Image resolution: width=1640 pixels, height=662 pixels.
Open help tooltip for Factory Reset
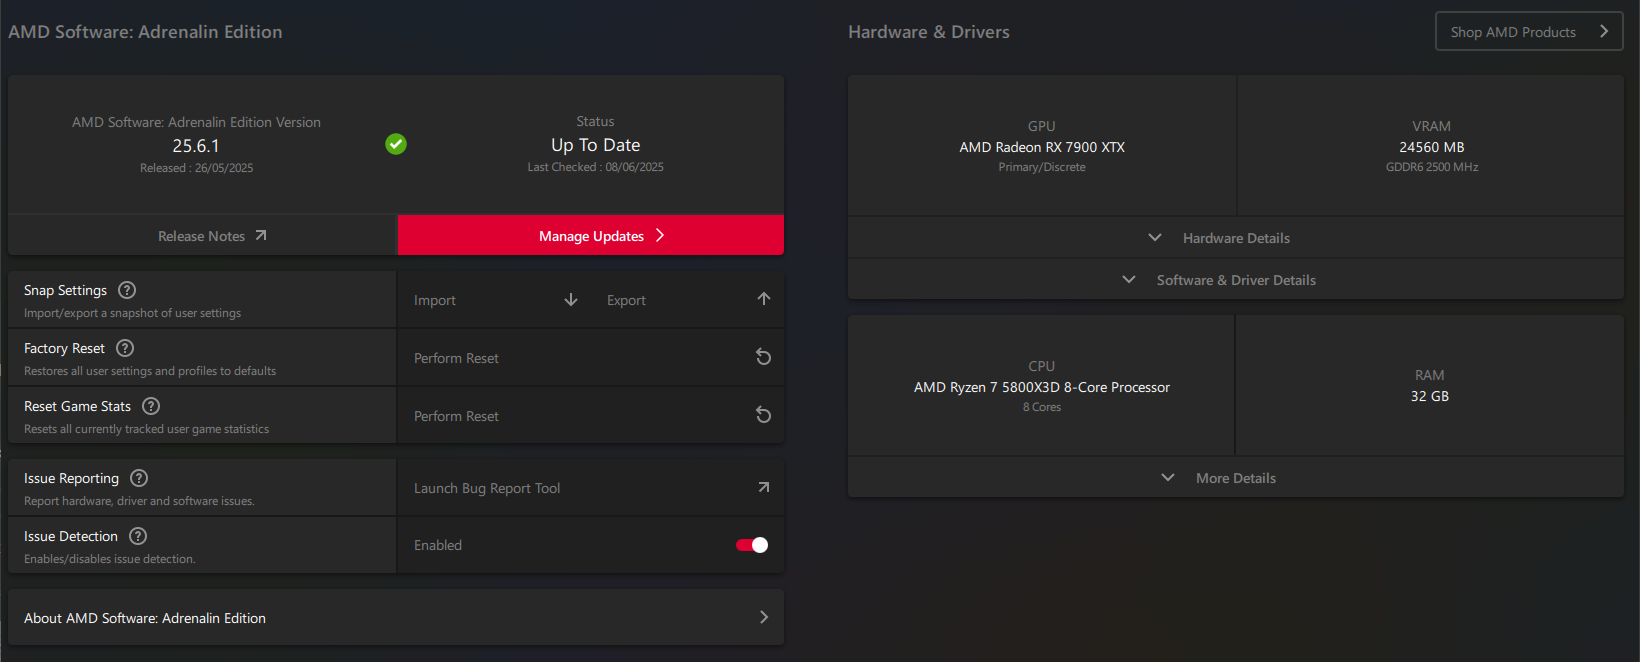click(125, 348)
